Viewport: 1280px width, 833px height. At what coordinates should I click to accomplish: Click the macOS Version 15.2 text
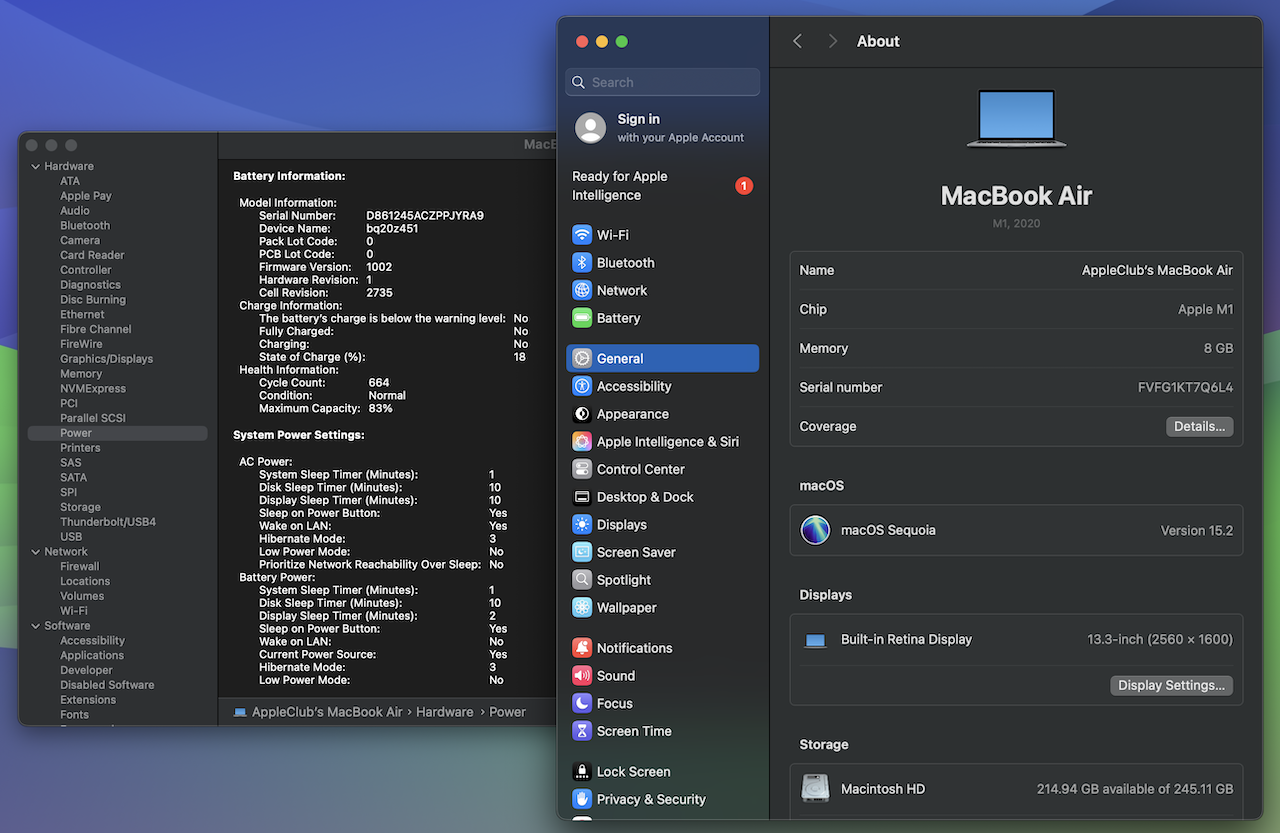[x=1196, y=530]
